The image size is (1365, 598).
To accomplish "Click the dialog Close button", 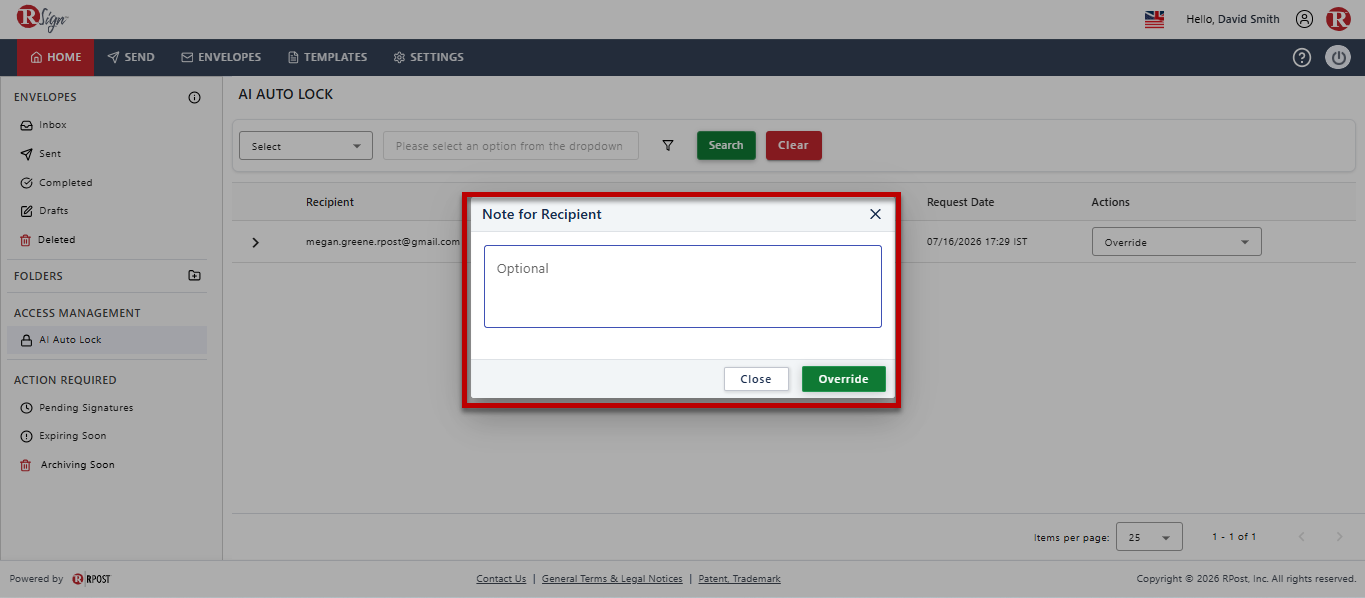I will click(x=756, y=379).
